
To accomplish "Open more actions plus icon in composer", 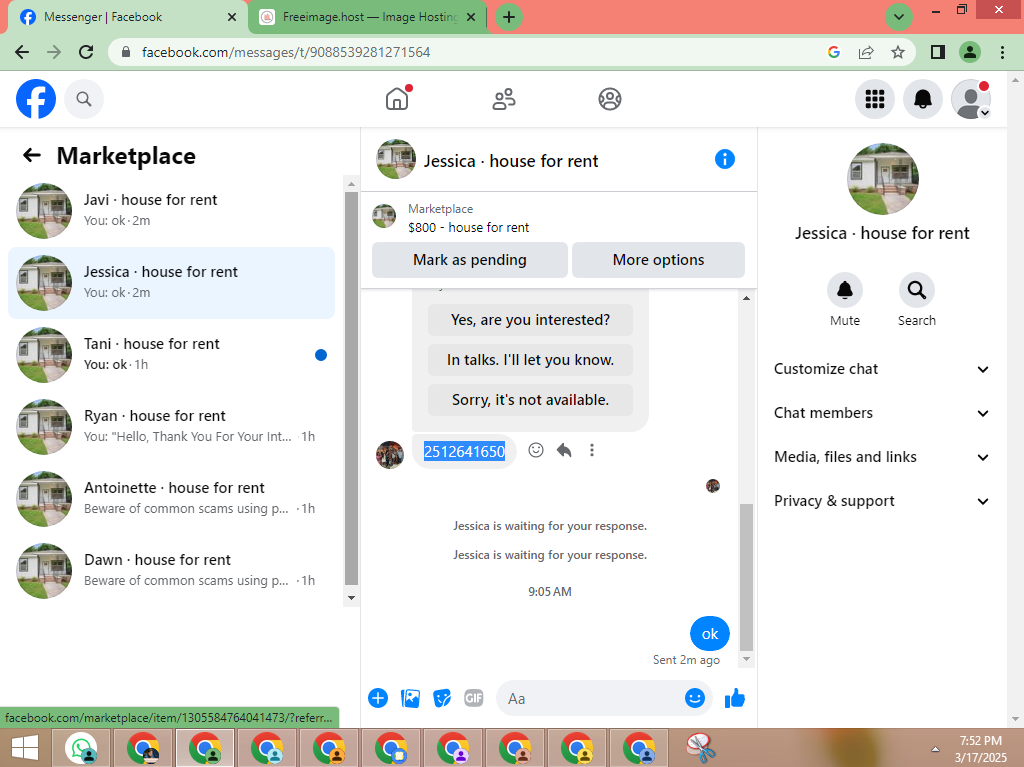I will tap(377, 698).
